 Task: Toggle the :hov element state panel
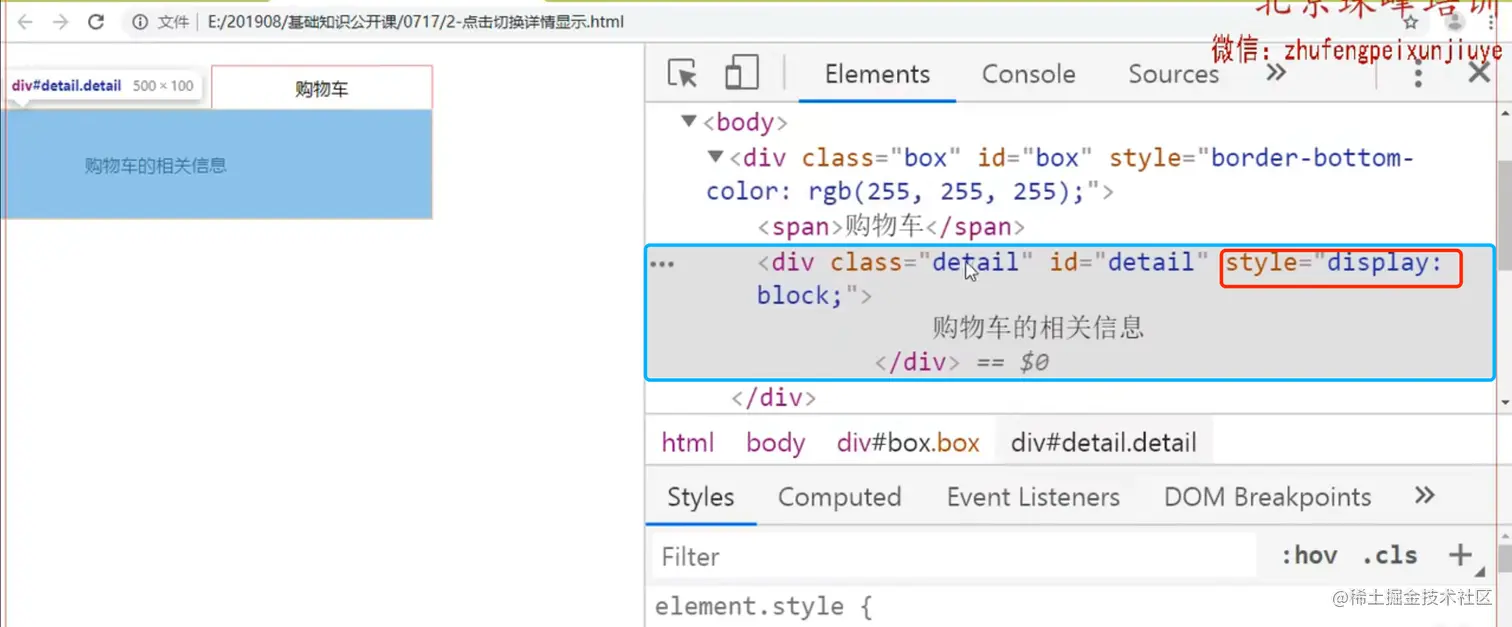pyautogui.click(x=1309, y=556)
